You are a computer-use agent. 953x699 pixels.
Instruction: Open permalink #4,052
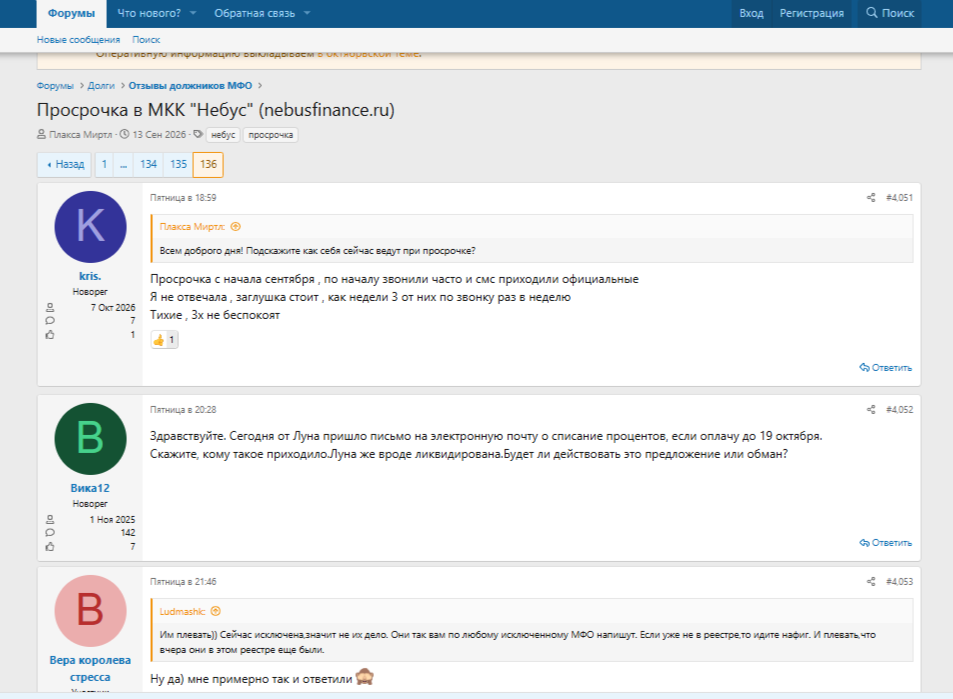pos(900,410)
